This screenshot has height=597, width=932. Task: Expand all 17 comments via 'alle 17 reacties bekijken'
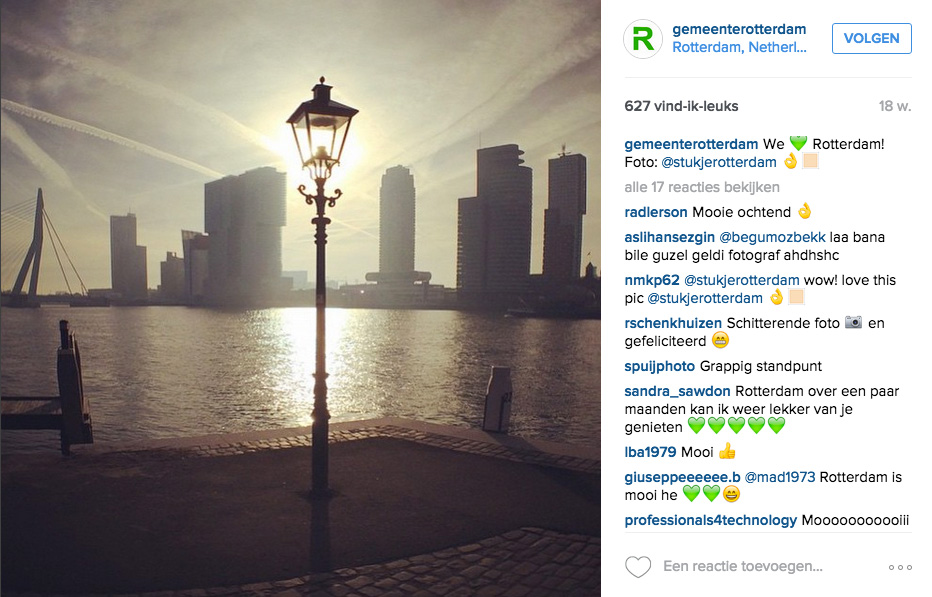tap(701, 187)
